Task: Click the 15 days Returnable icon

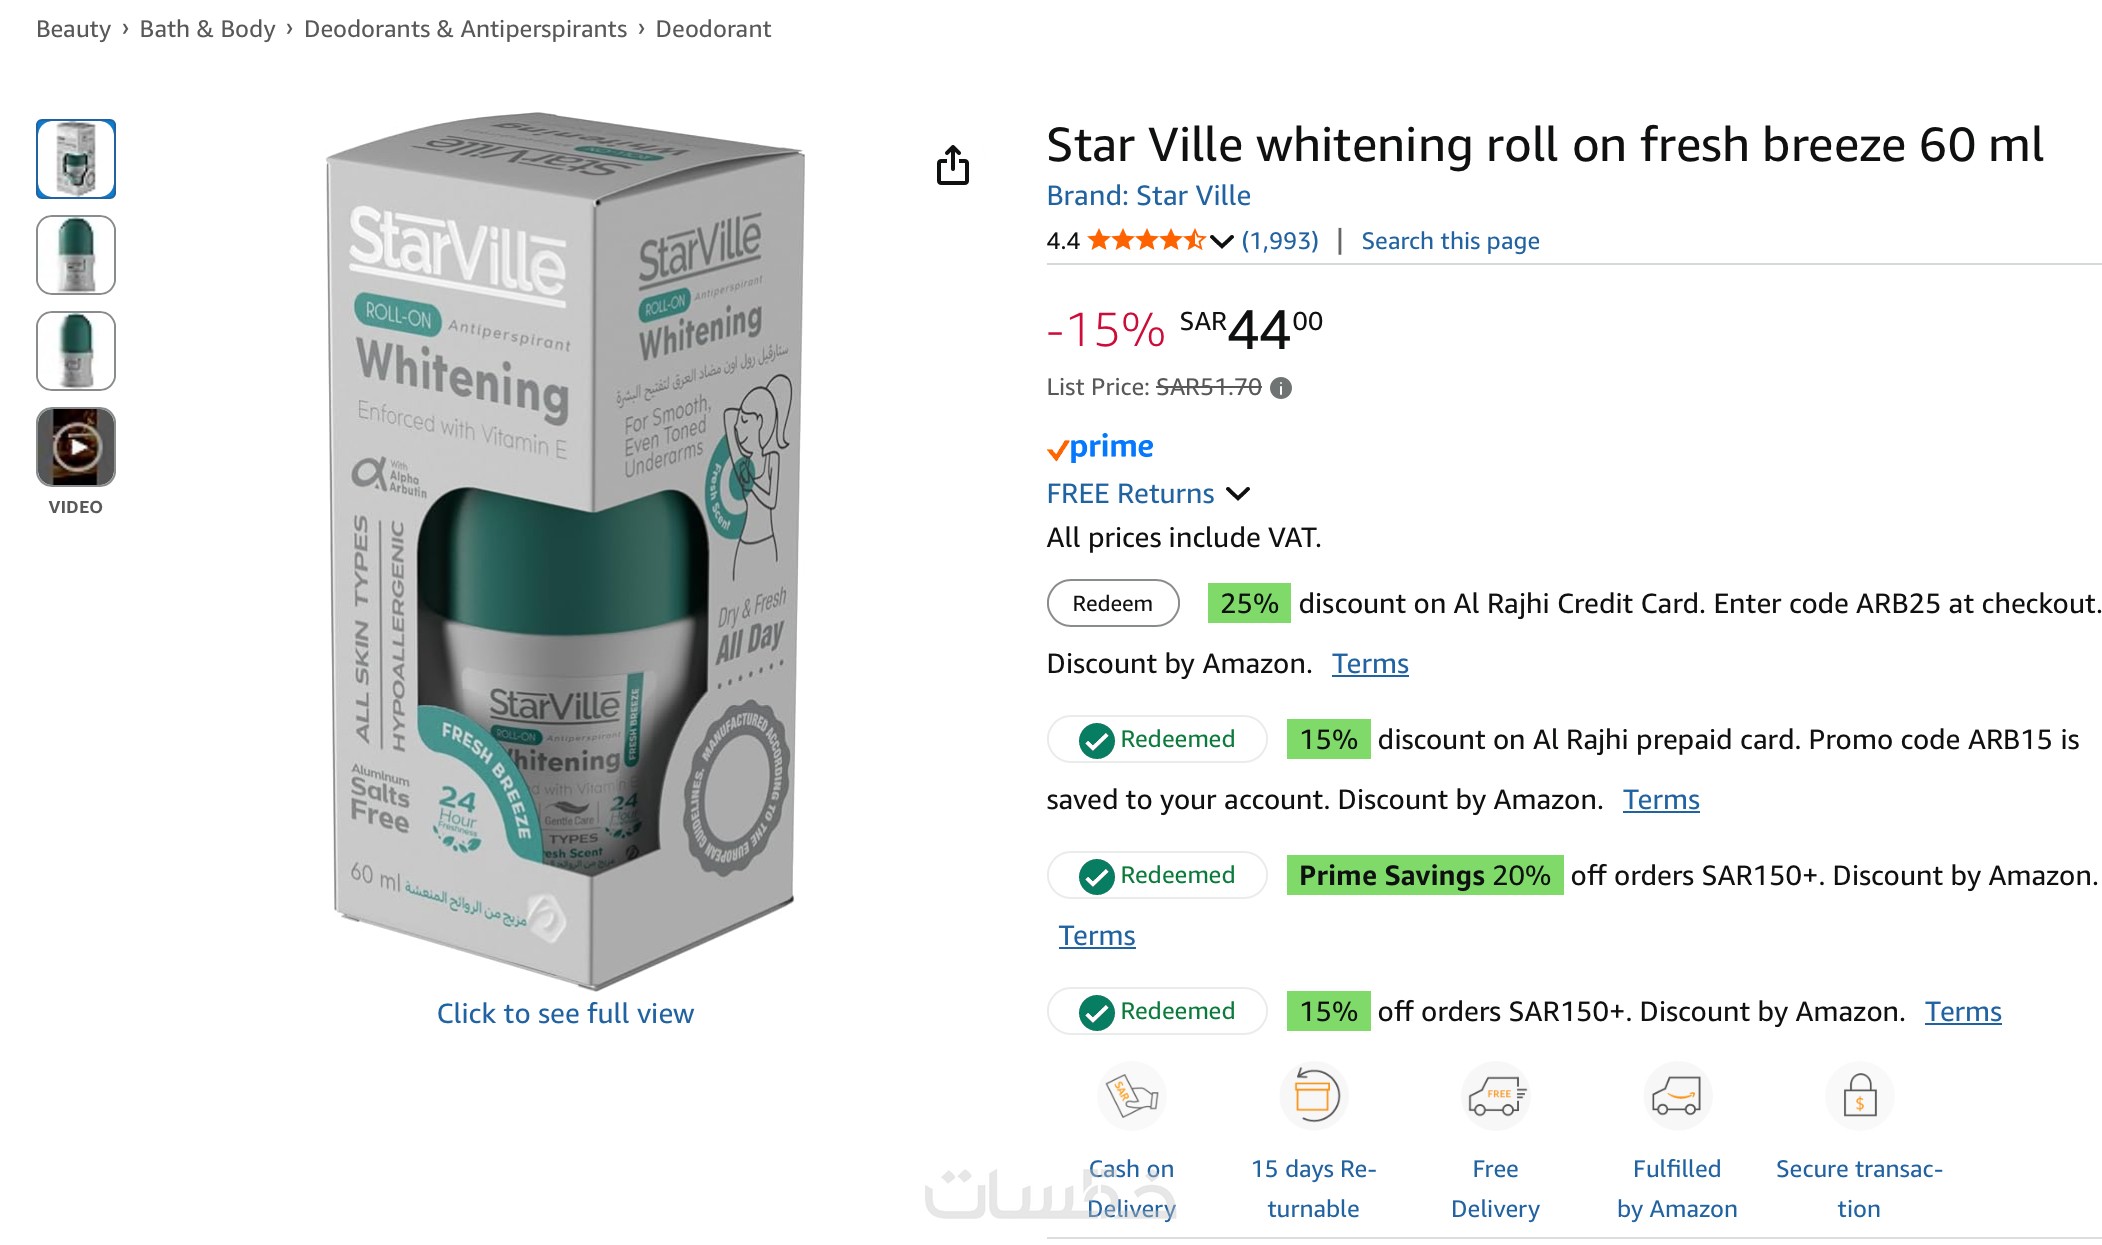Action: tap(1313, 1096)
